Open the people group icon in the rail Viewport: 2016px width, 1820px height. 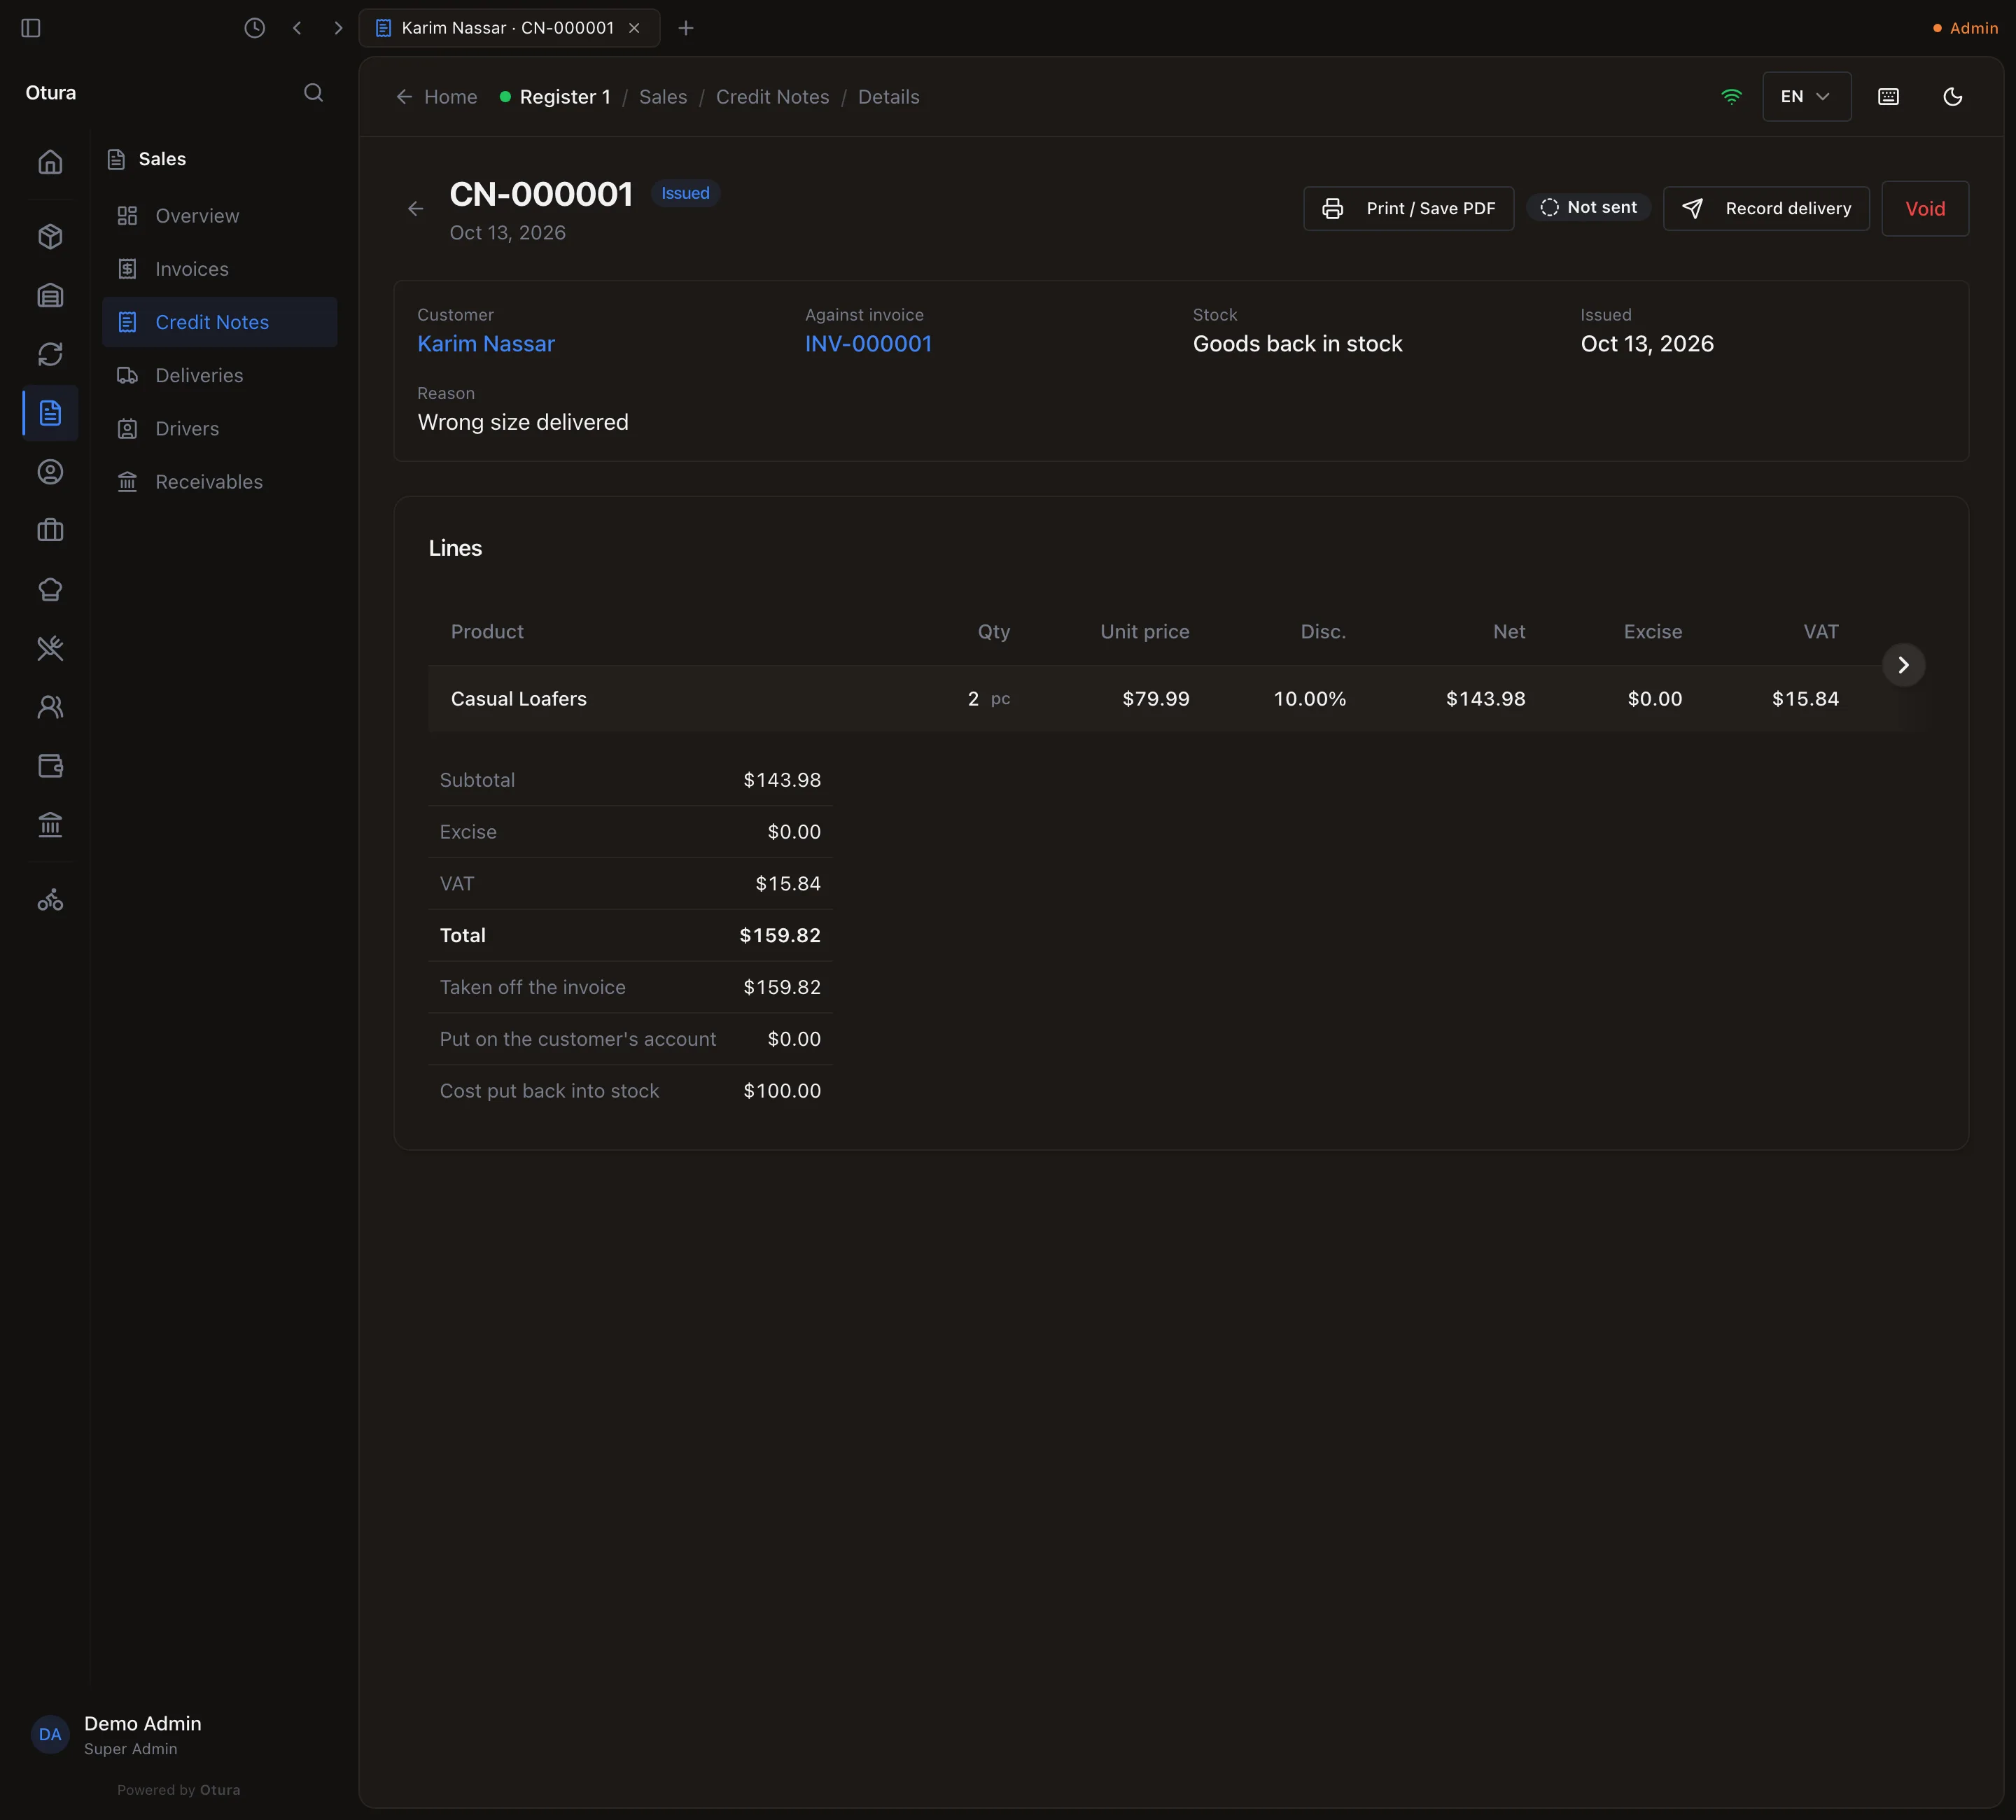(x=50, y=708)
